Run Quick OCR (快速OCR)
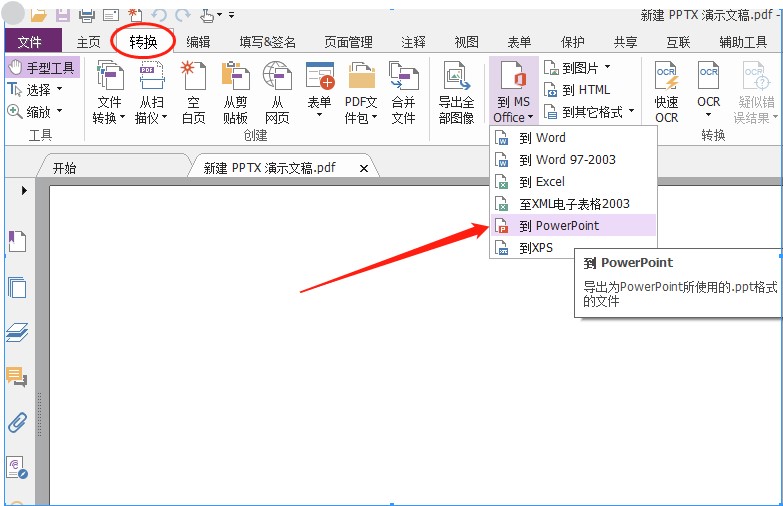 pyautogui.click(x=667, y=93)
